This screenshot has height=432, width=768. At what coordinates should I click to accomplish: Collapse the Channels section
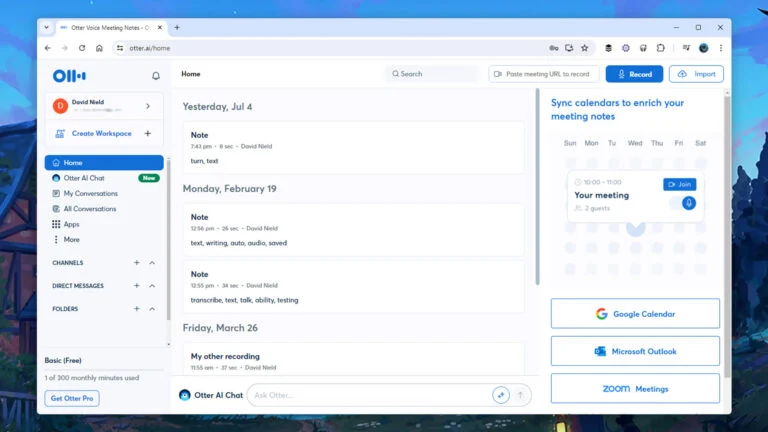(x=152, y=263)
